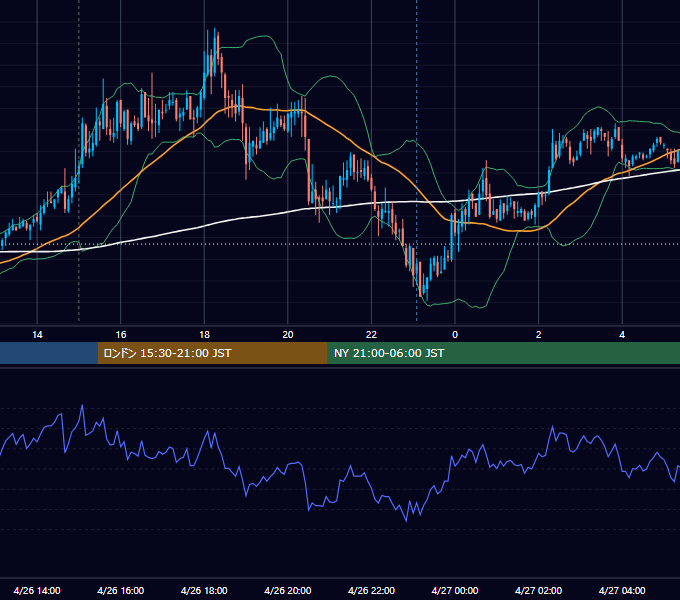Screen dimensions: 680x600
Task: Click the ロンドン 15:30-21:00 JST session bar
Action: (x=212, y=353)
